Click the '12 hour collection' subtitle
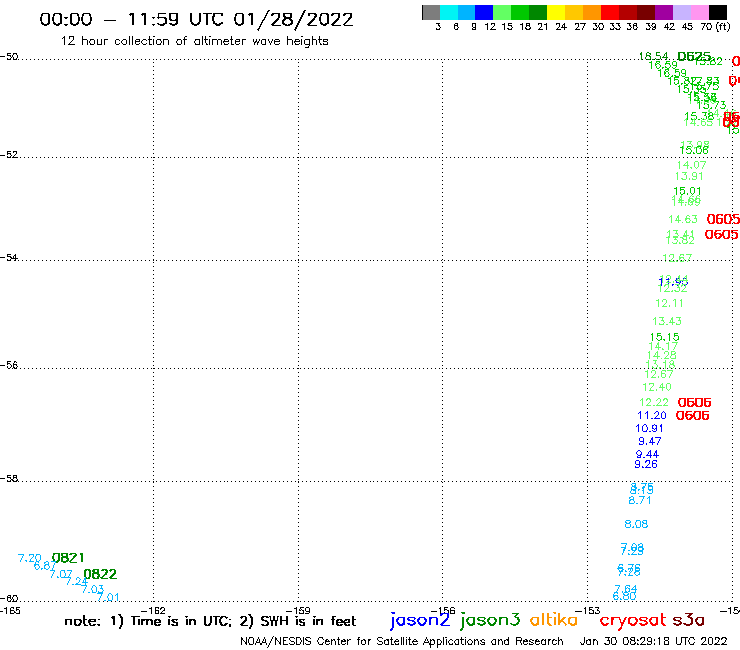740x650 pixels. [x=194, y=41]
